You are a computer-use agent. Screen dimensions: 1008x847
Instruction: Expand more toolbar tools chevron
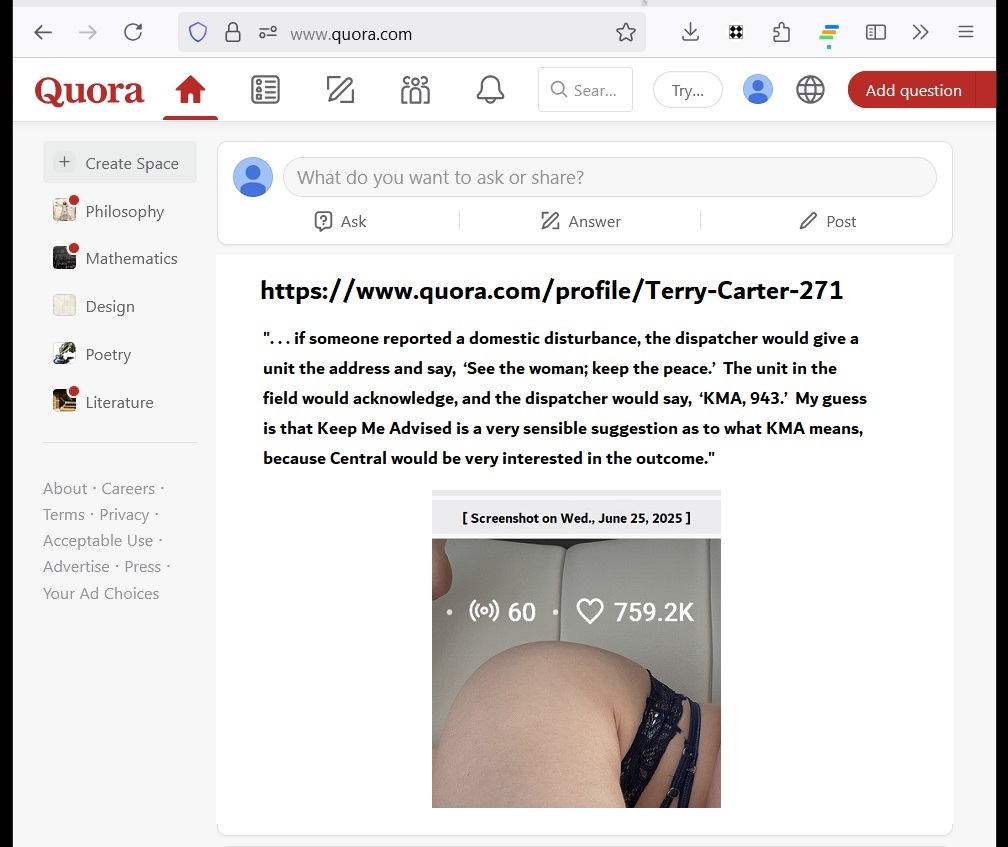pyautogui.click(x=921, y=32)
